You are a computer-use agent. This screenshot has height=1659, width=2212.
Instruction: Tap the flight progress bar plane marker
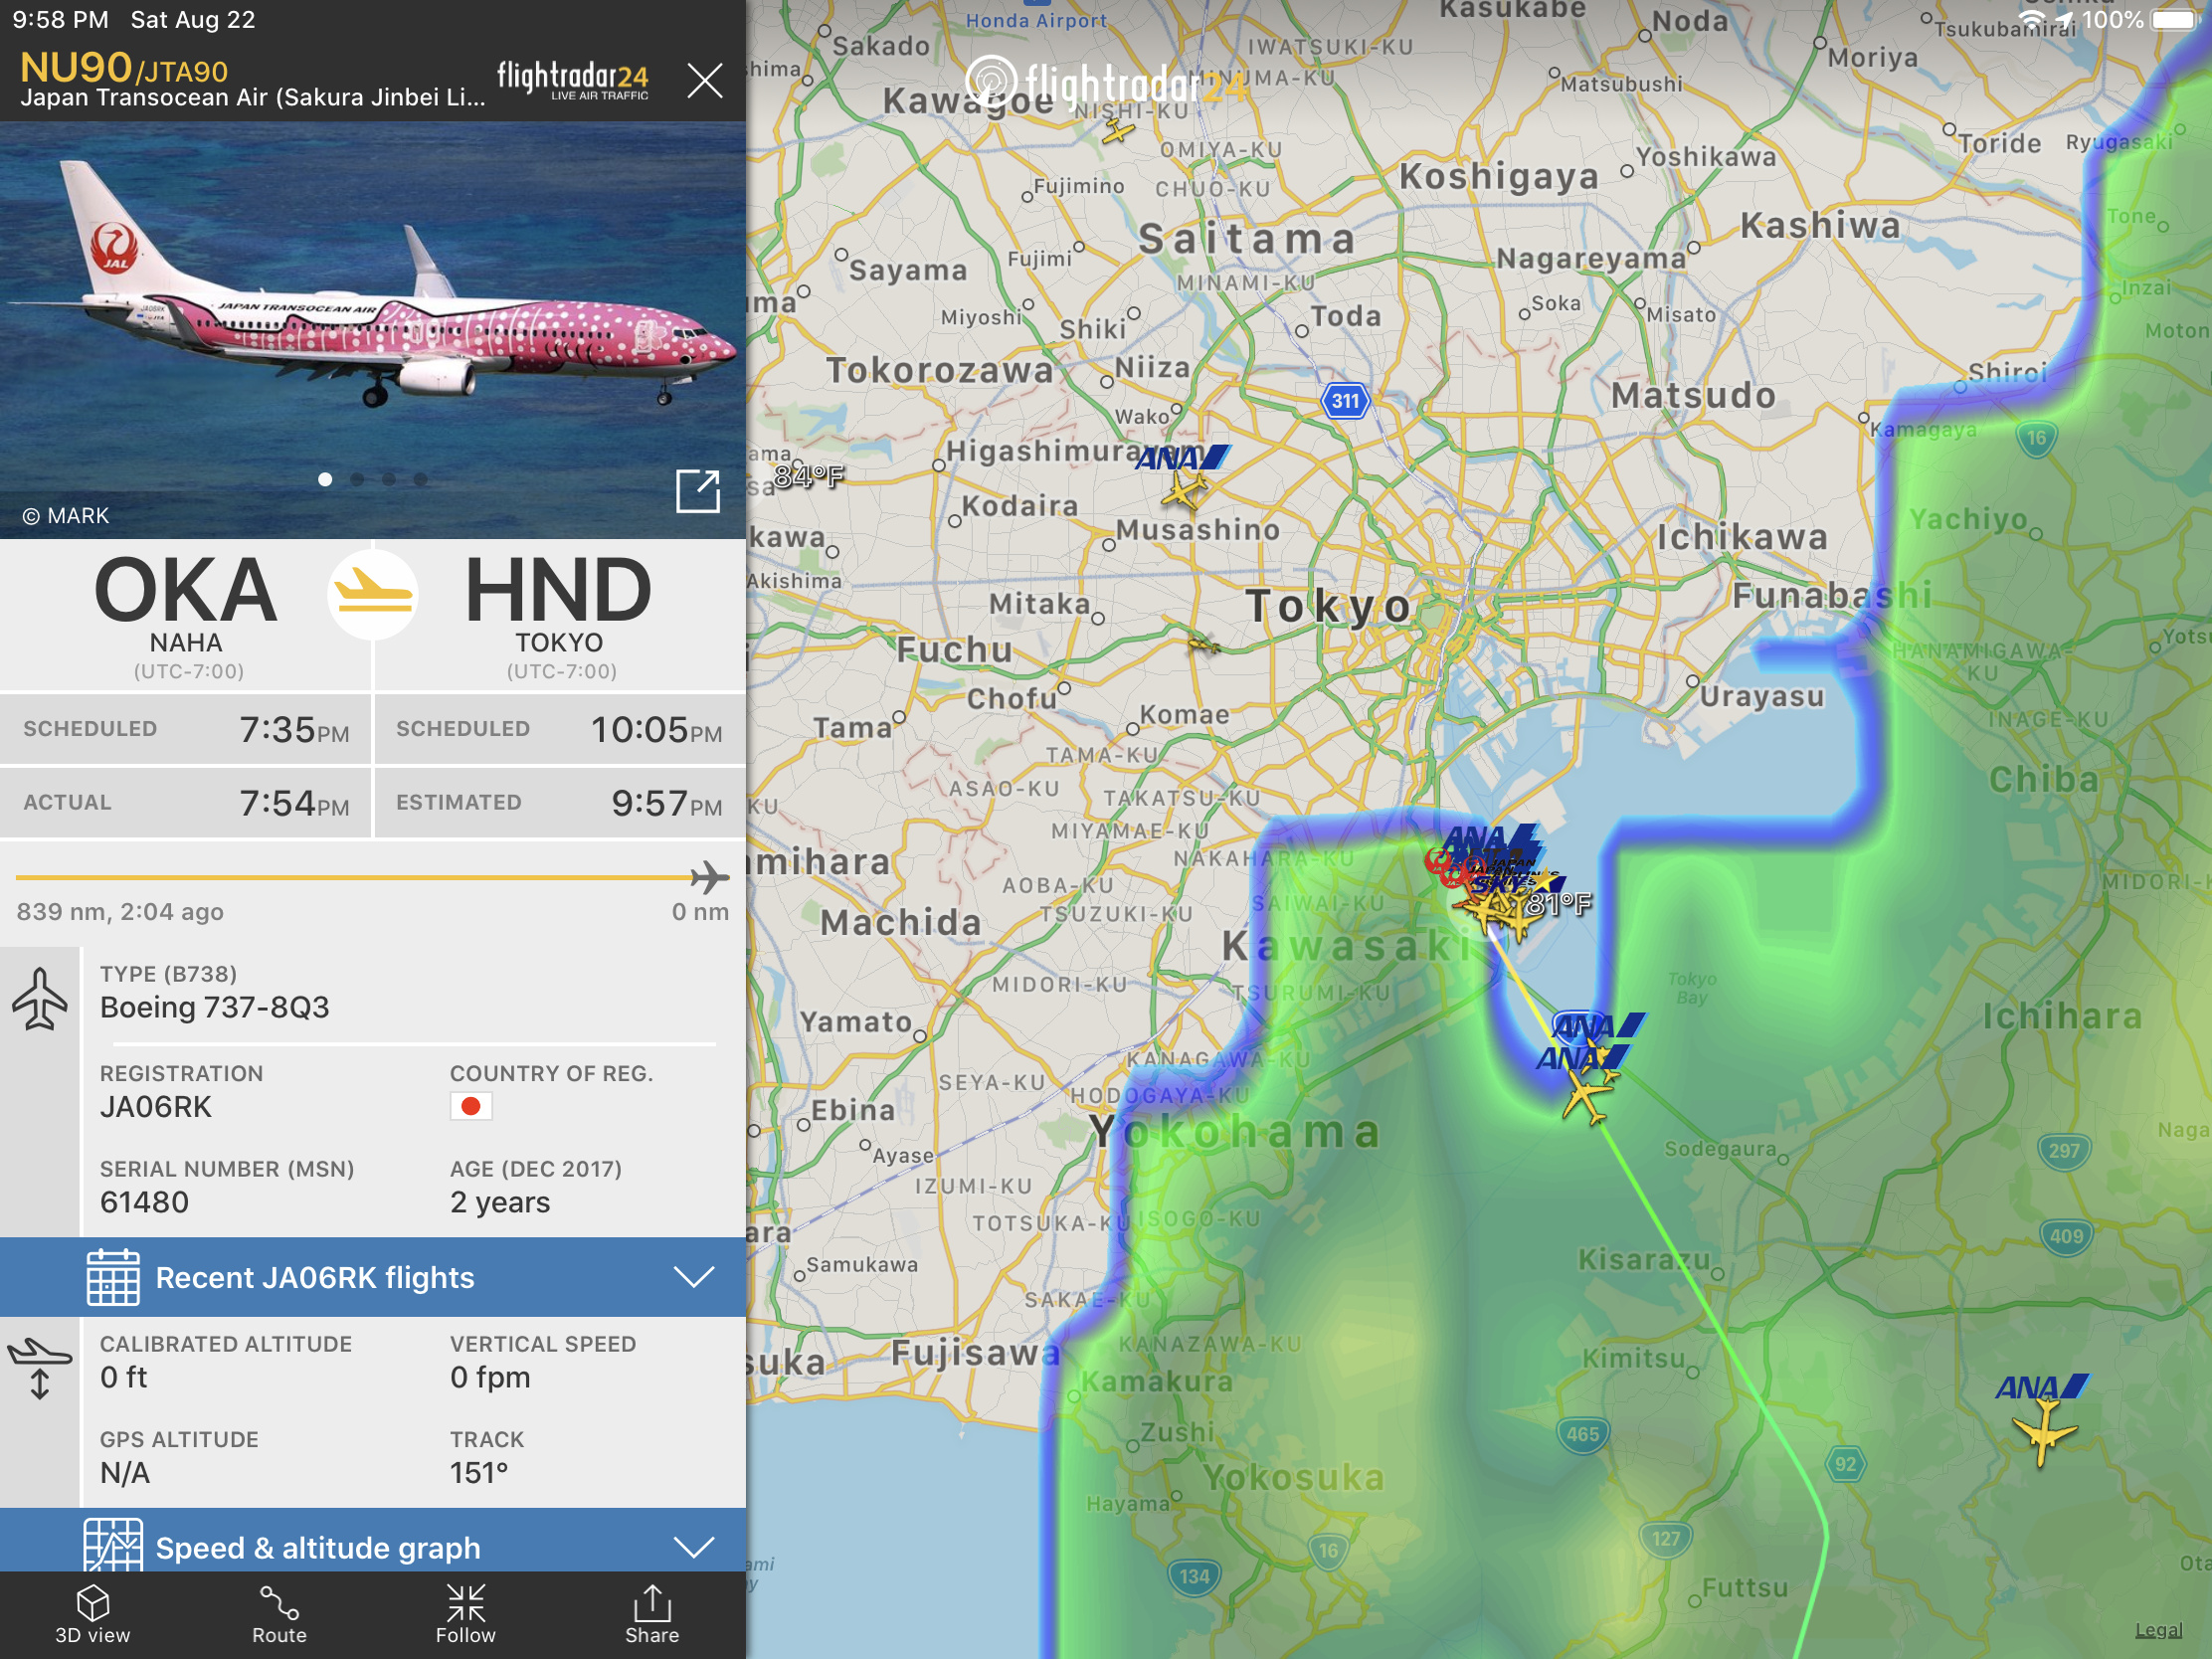click(709, 877)
